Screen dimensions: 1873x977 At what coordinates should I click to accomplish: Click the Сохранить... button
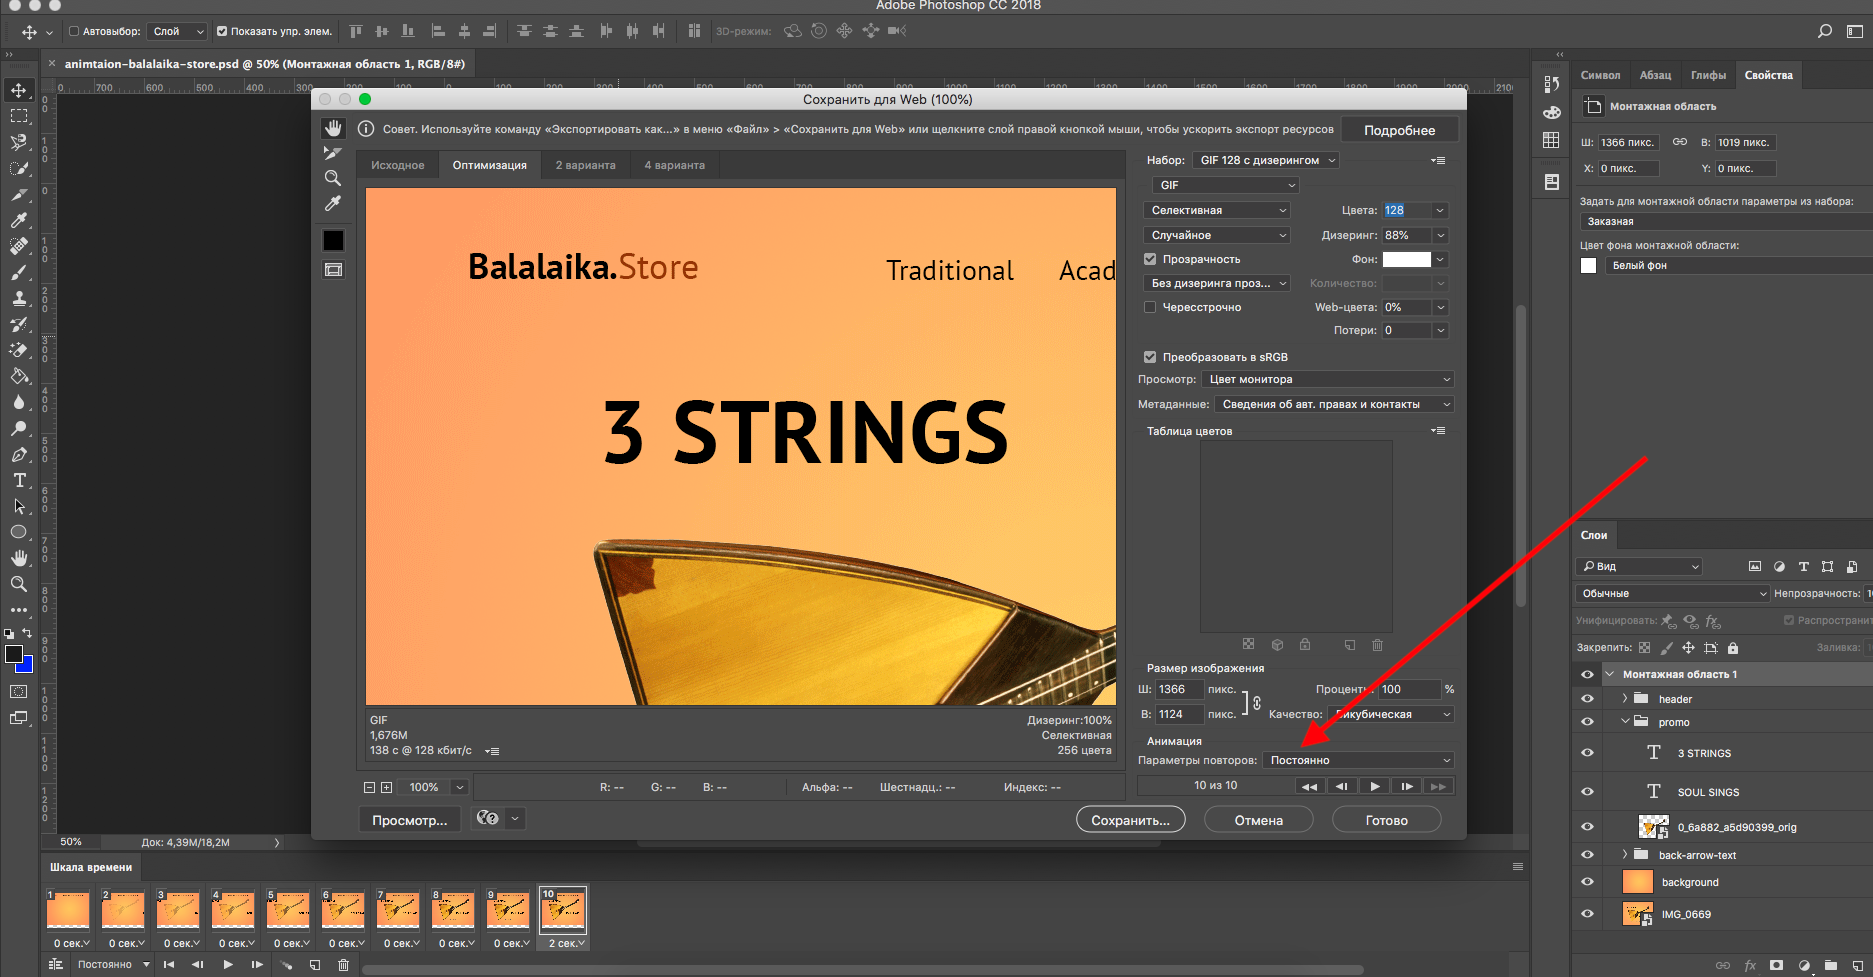pyautogui.click(x=1130, y=820)
